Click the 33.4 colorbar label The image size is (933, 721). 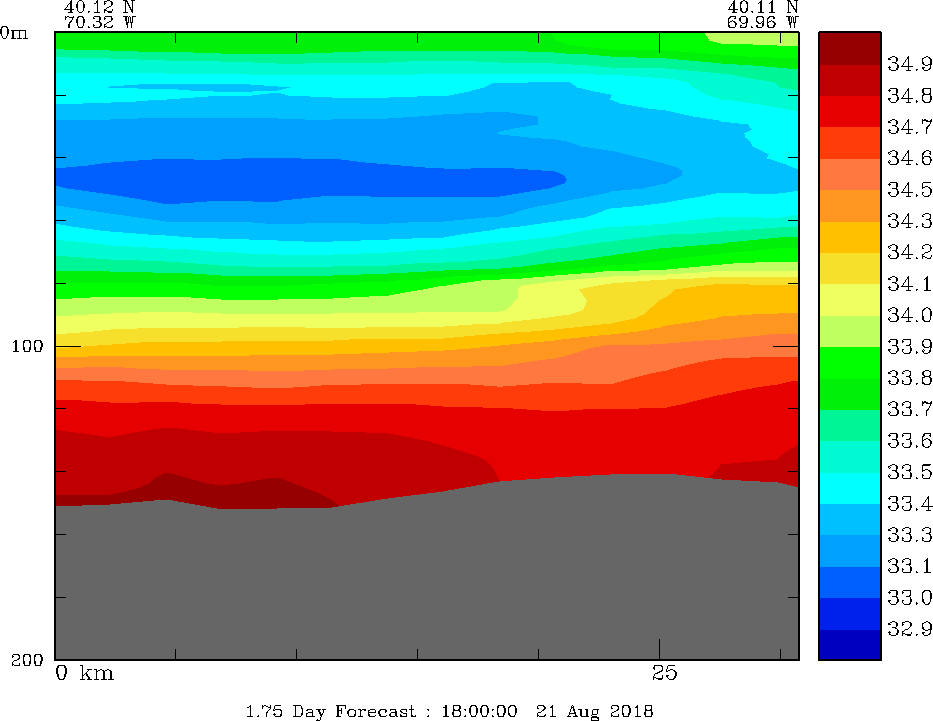pyautogui.click(x=909, y=503)
